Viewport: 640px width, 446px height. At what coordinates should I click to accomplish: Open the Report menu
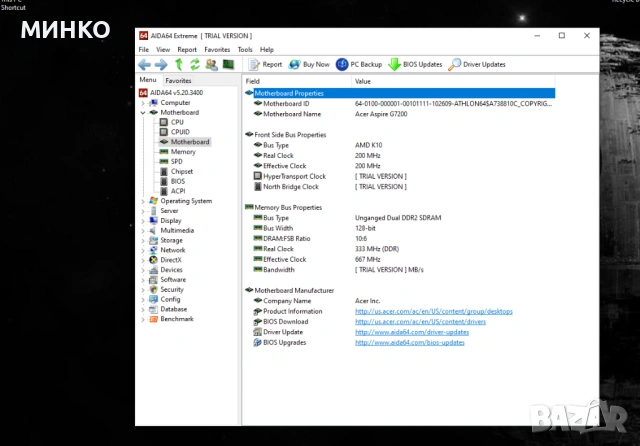coord(187,49)
